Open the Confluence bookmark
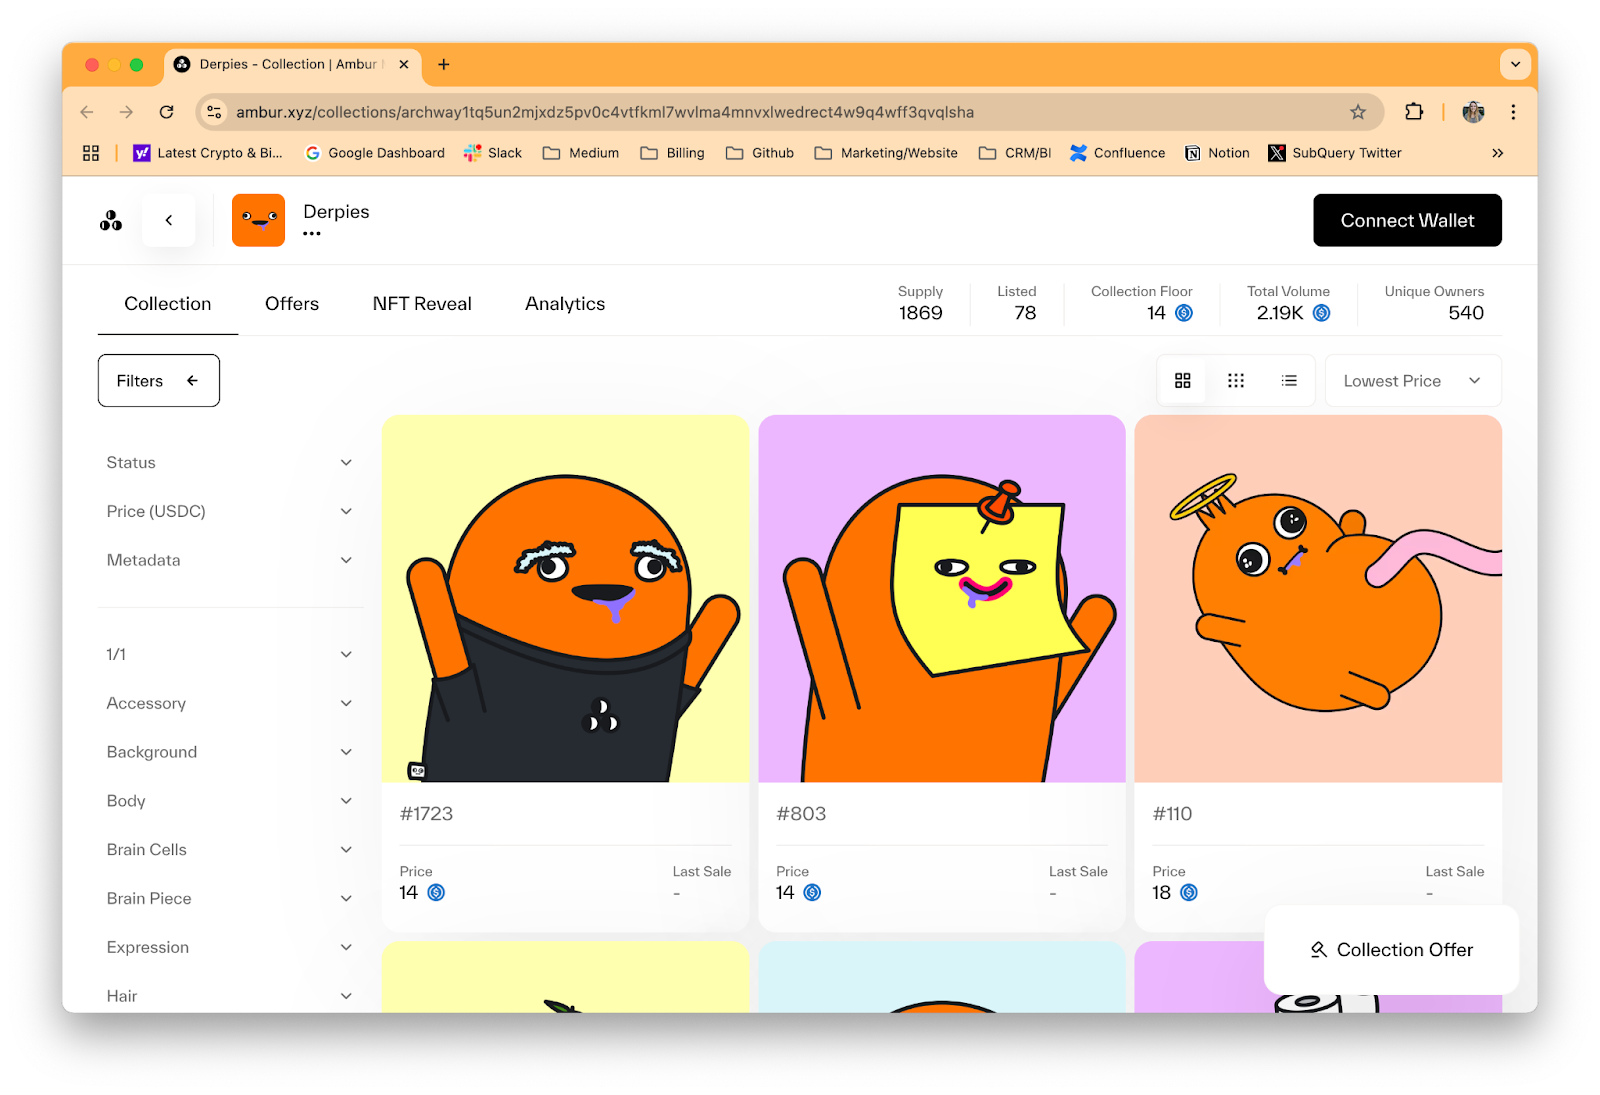The height and width of the screenshot is (1095, 1600). [1118, 153]
